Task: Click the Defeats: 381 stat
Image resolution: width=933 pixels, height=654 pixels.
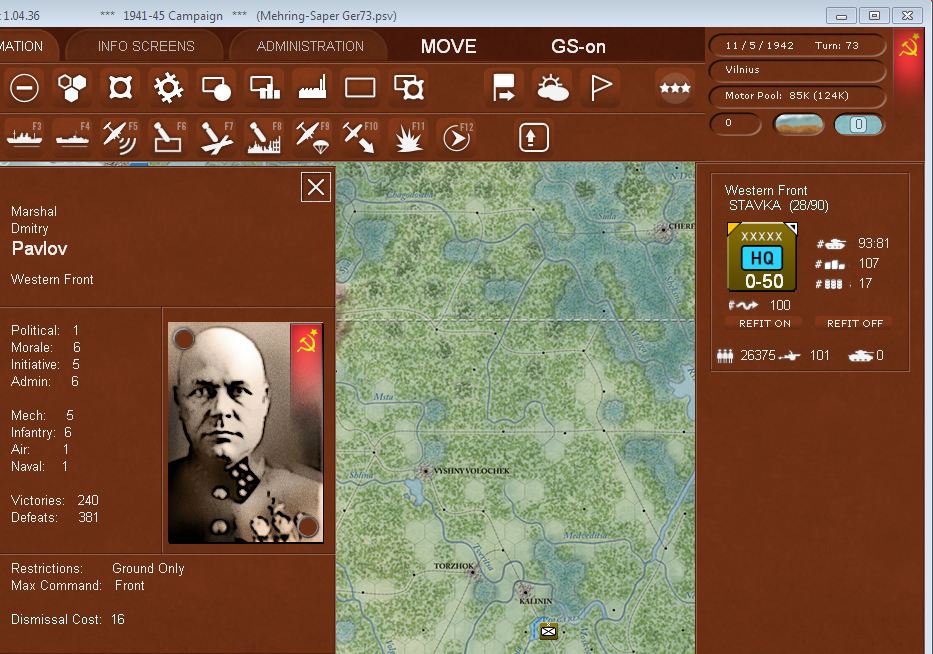Action: pyautogui.click(x=55, y=518)
